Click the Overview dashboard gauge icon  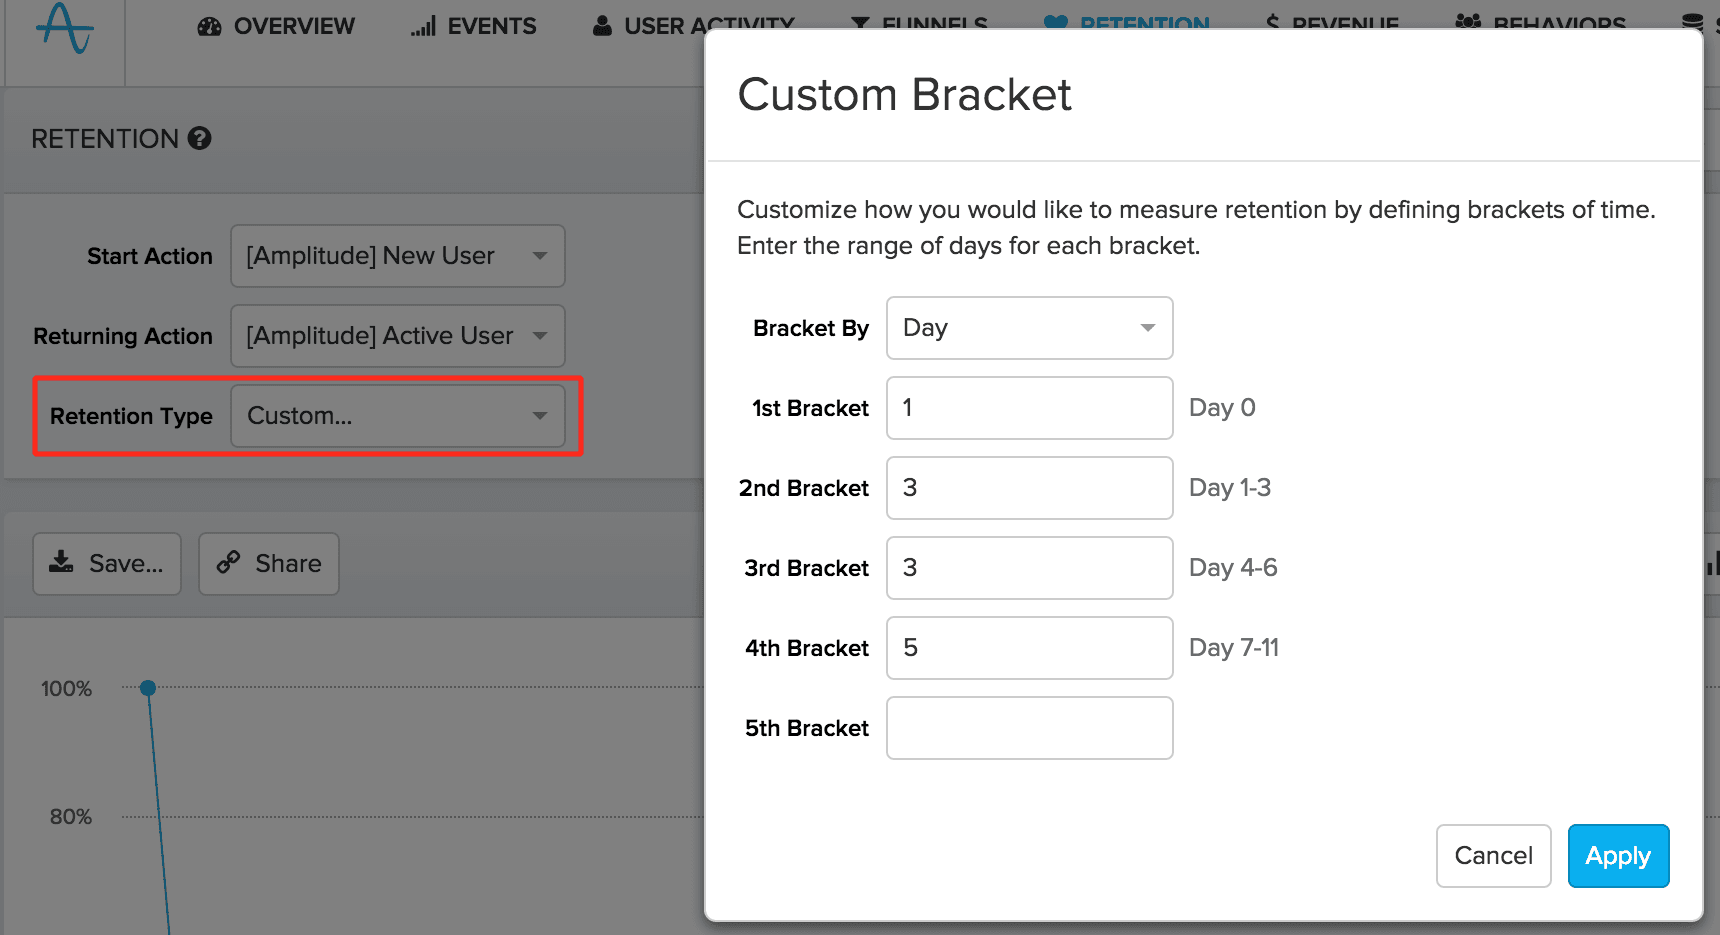pos(209,27)
